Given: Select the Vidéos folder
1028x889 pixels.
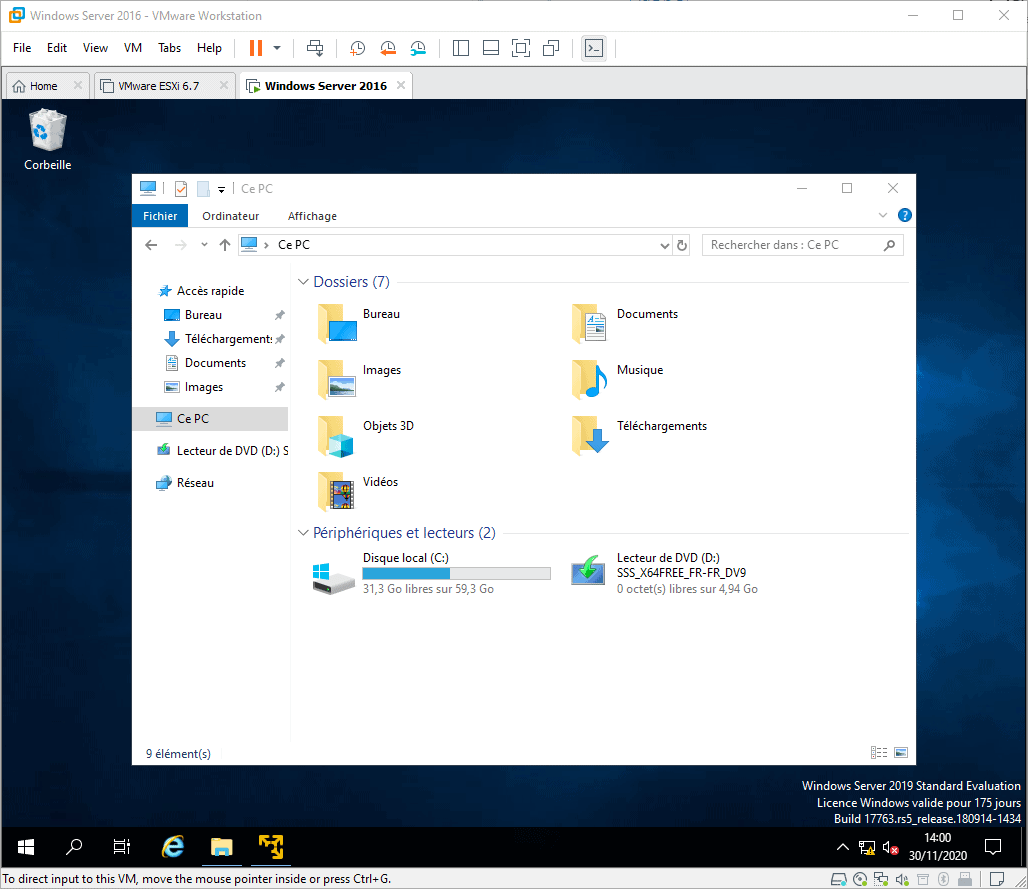Looking at the screenshot, I should (x=358, y=491).
